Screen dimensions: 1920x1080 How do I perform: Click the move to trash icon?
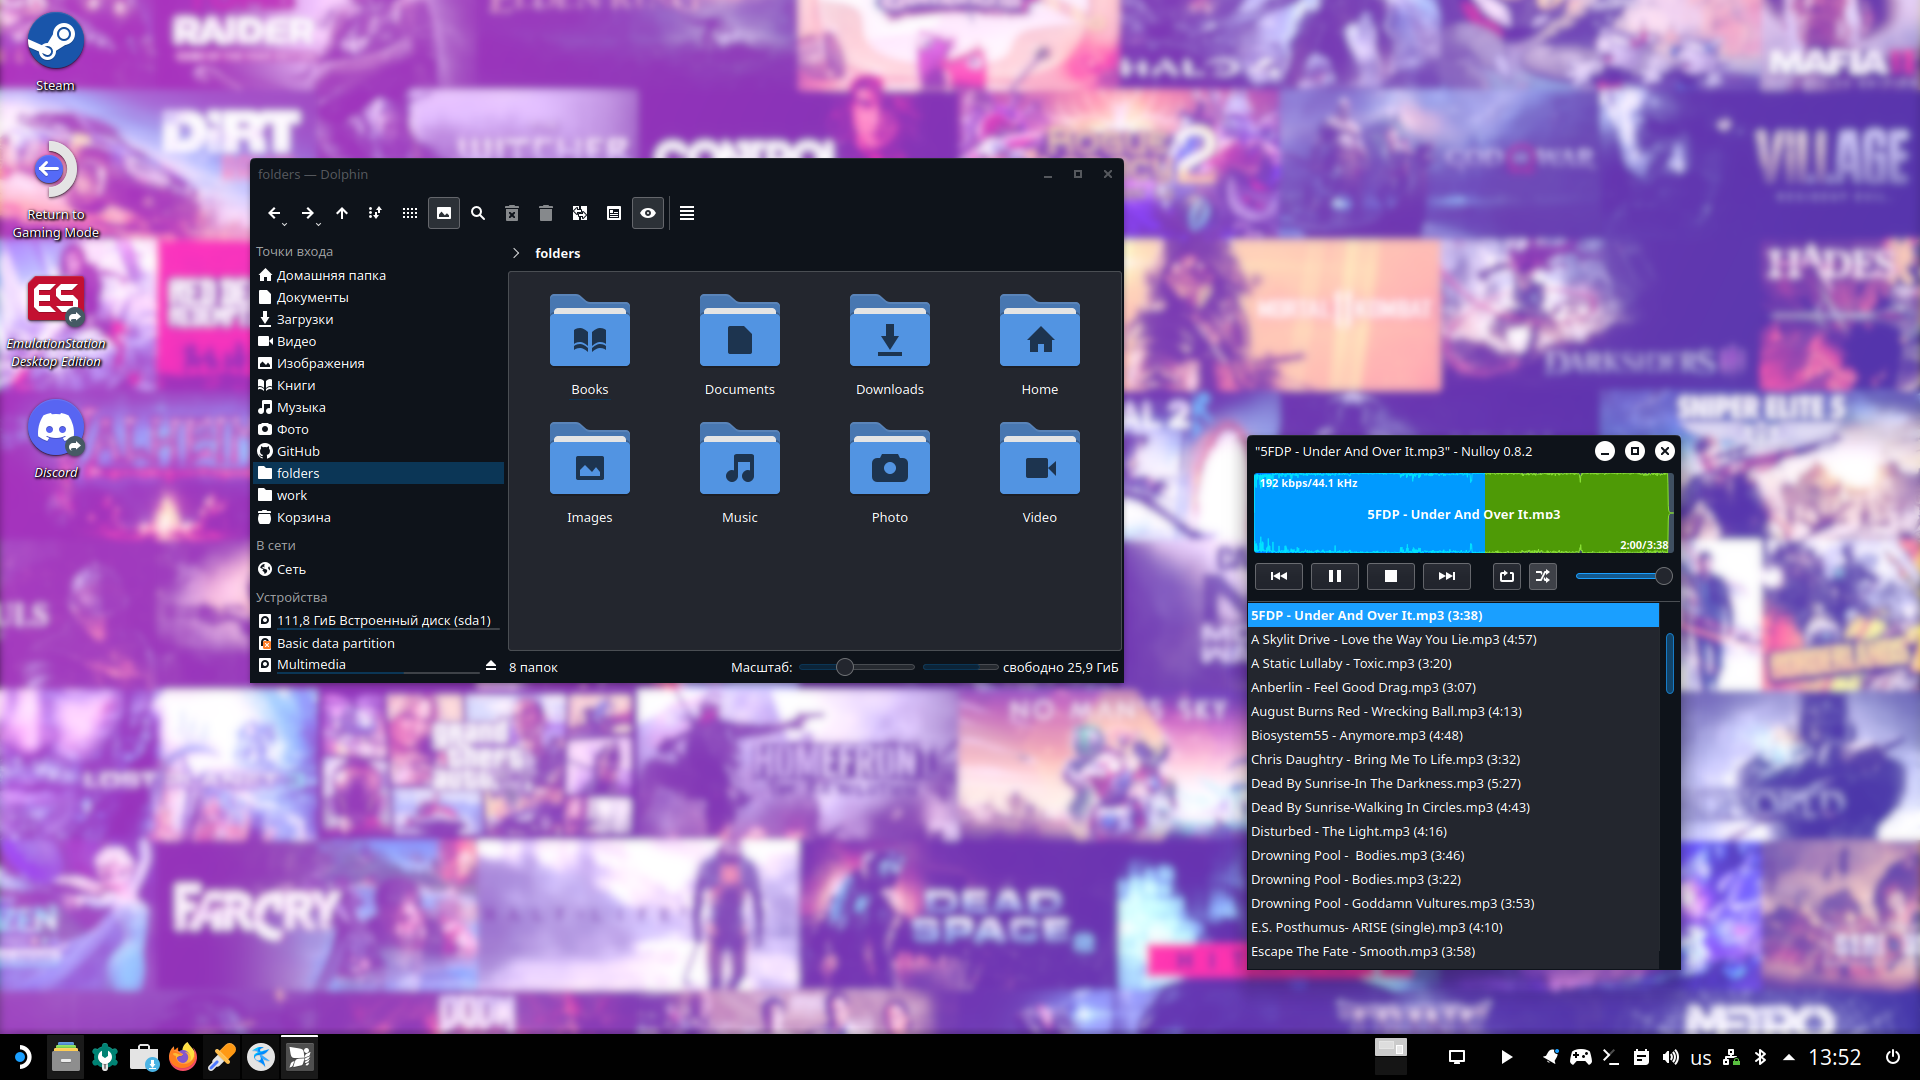[546, 213]
